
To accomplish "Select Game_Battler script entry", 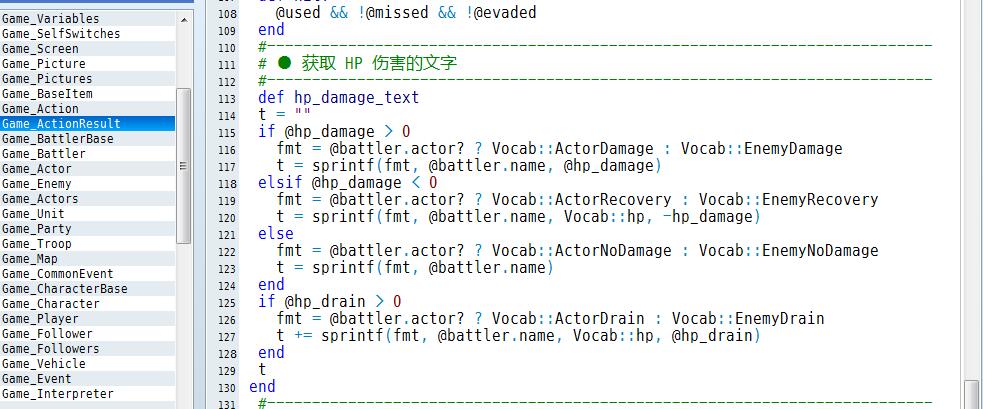I will (88, 154).
